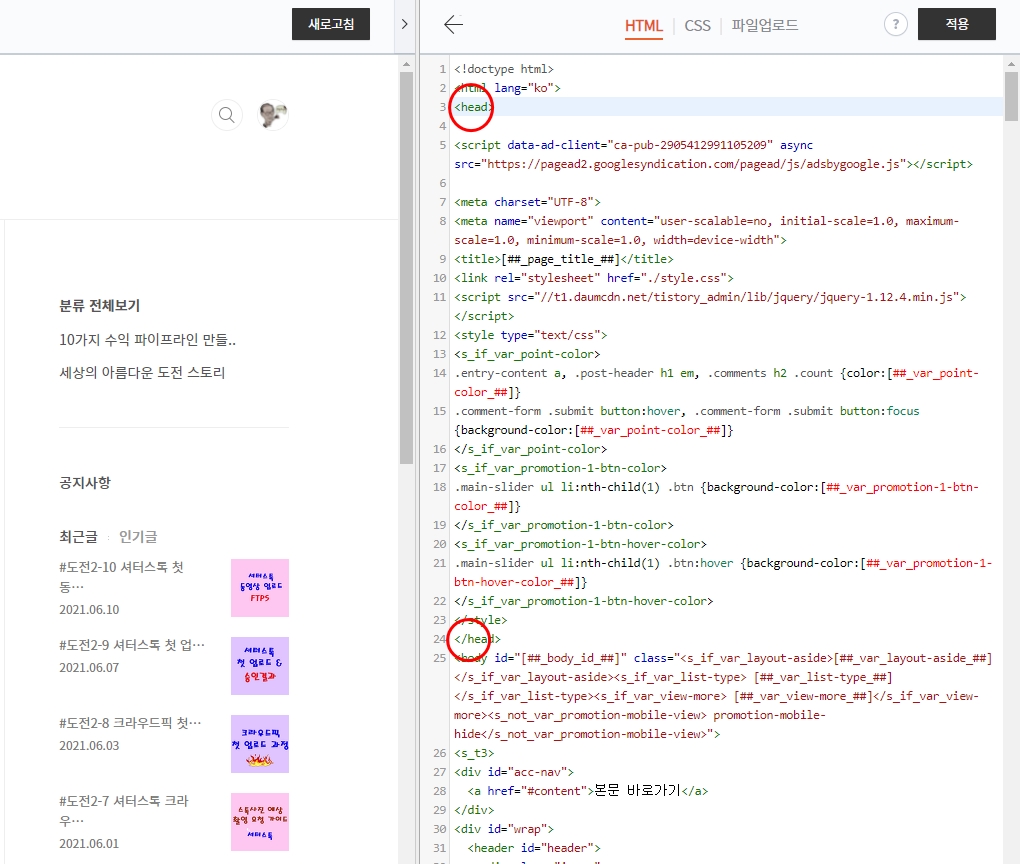Image resolution: width=1020 pixels, height=864 pixels.
Task: Click the </s_if_var_point-color> closing line
Action: [530, 449]
